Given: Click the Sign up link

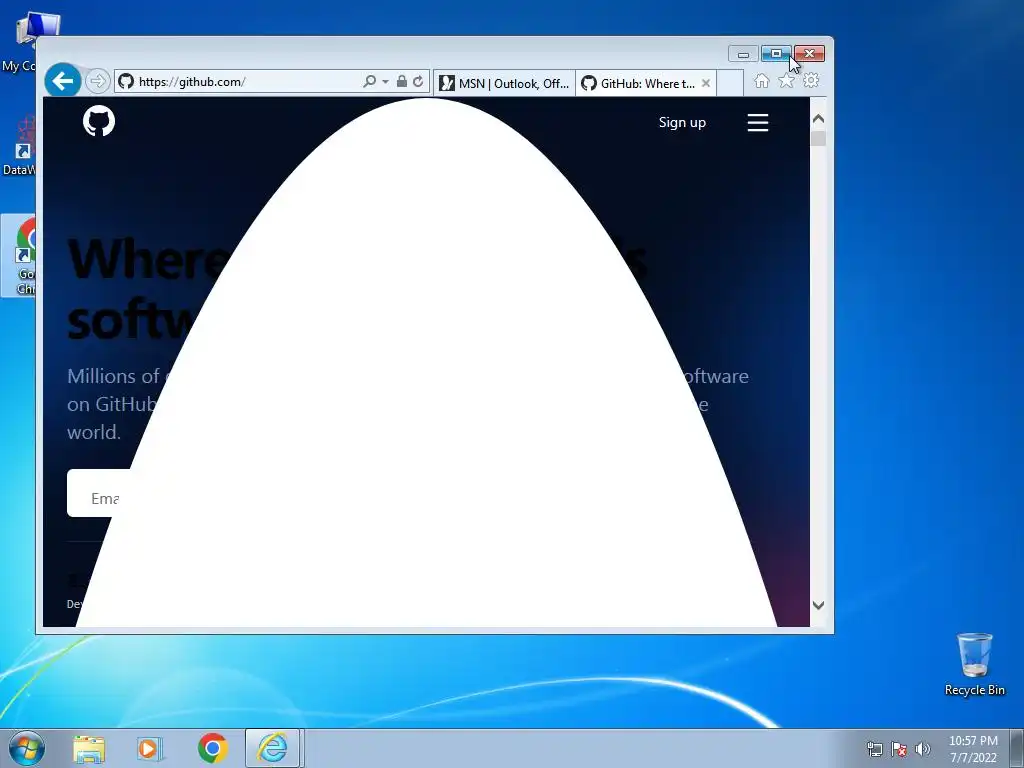Looking at the screenshot, I should (x=682, y=122).
